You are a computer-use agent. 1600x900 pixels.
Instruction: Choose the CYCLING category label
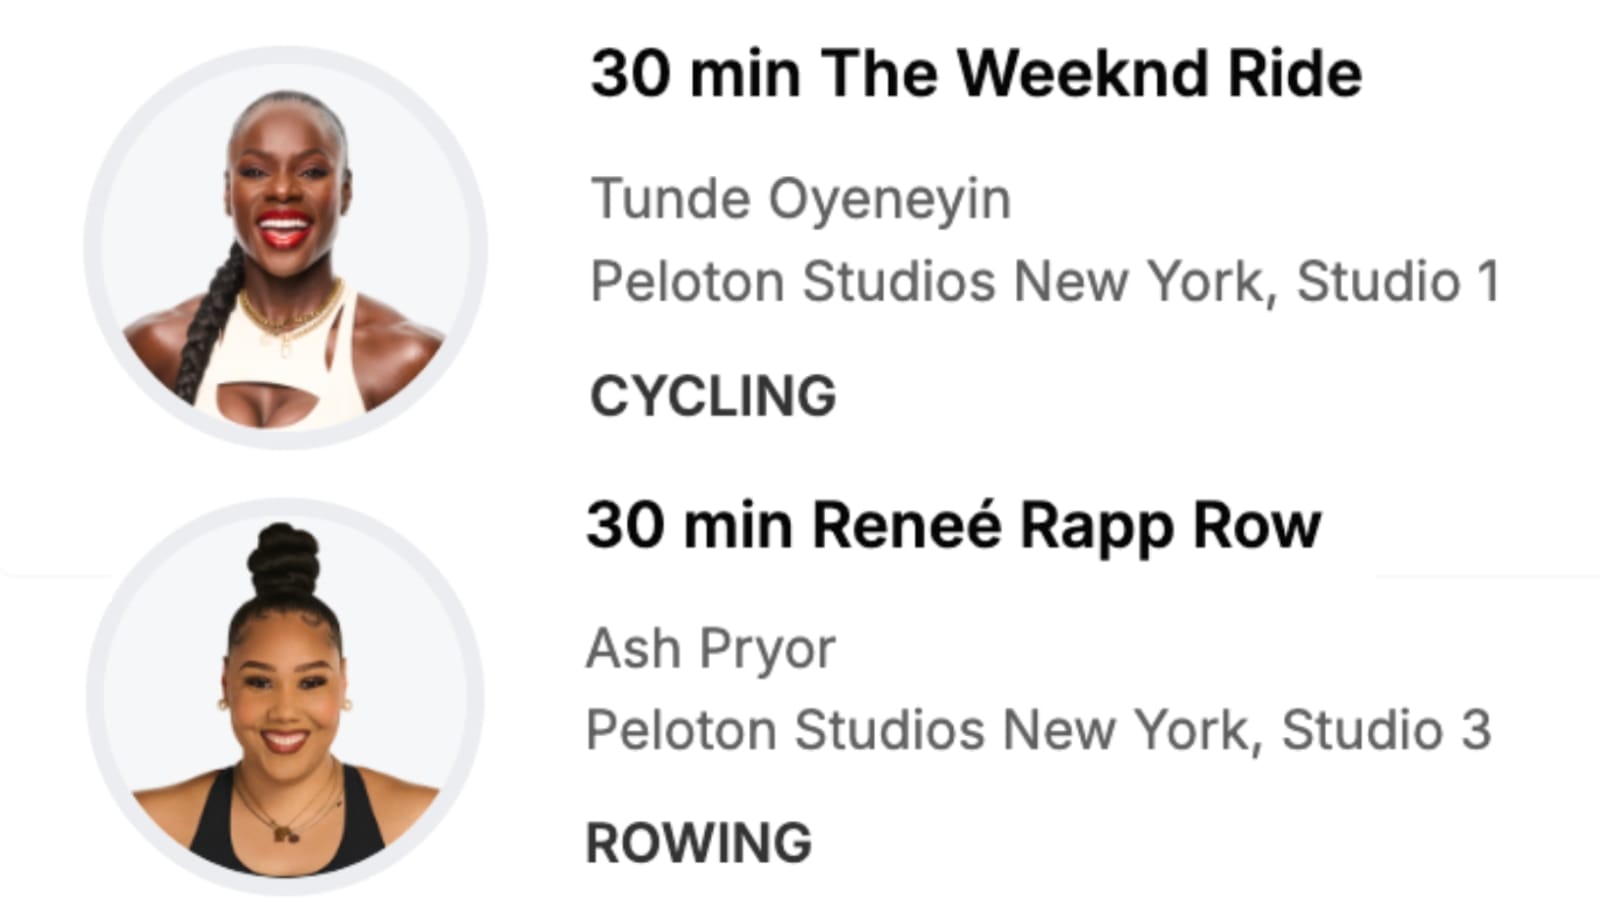tap(713, 396)
